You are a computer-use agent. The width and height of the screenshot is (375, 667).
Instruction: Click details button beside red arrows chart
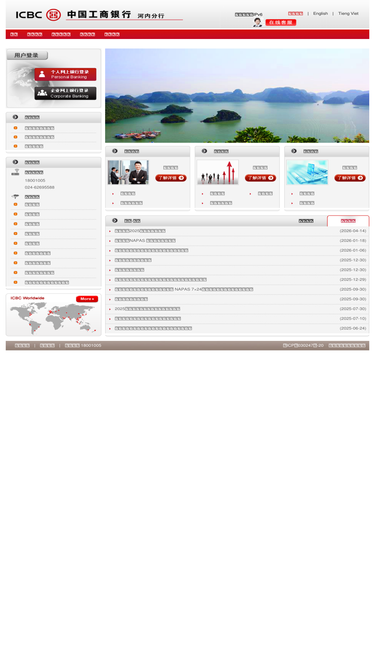260,178
